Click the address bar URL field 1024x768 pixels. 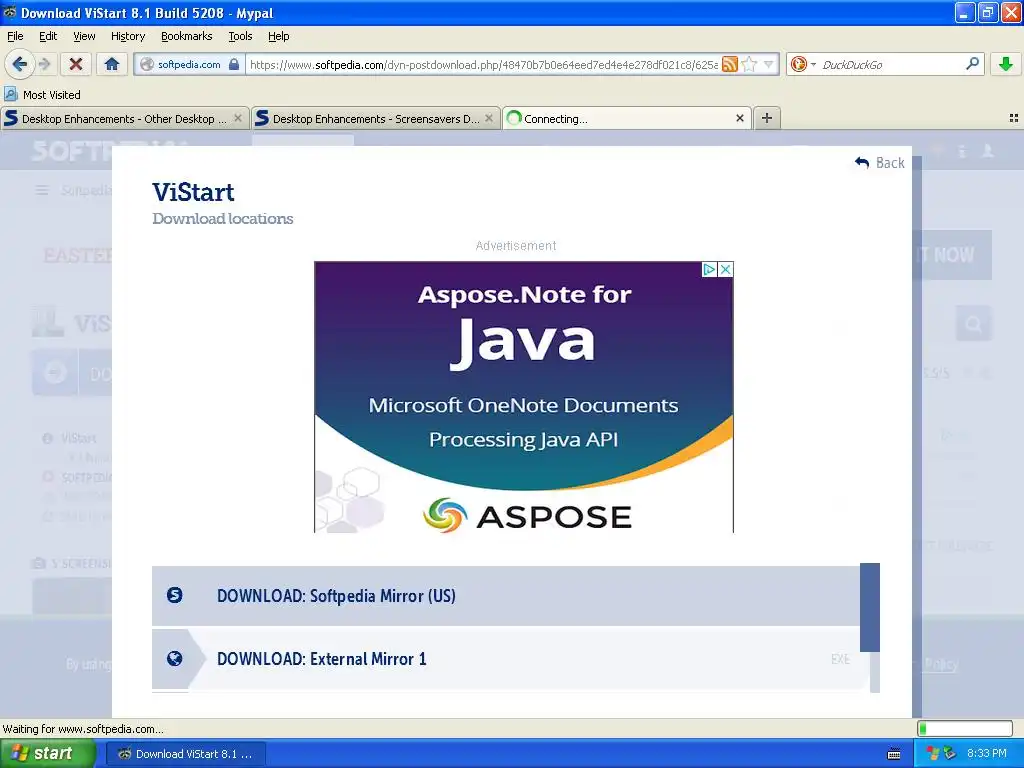(x=483, y=64)
